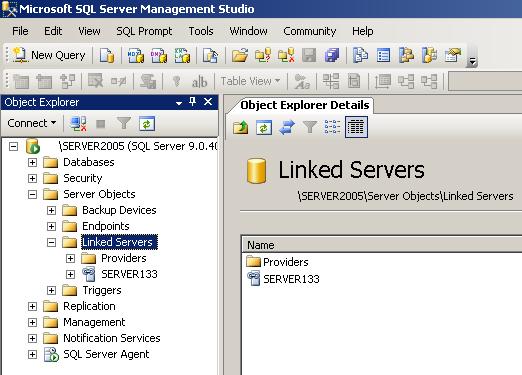The height and width of the screenshot is (375, 522).
Task: Select the Databases tree item
Action: click(89, 162)
